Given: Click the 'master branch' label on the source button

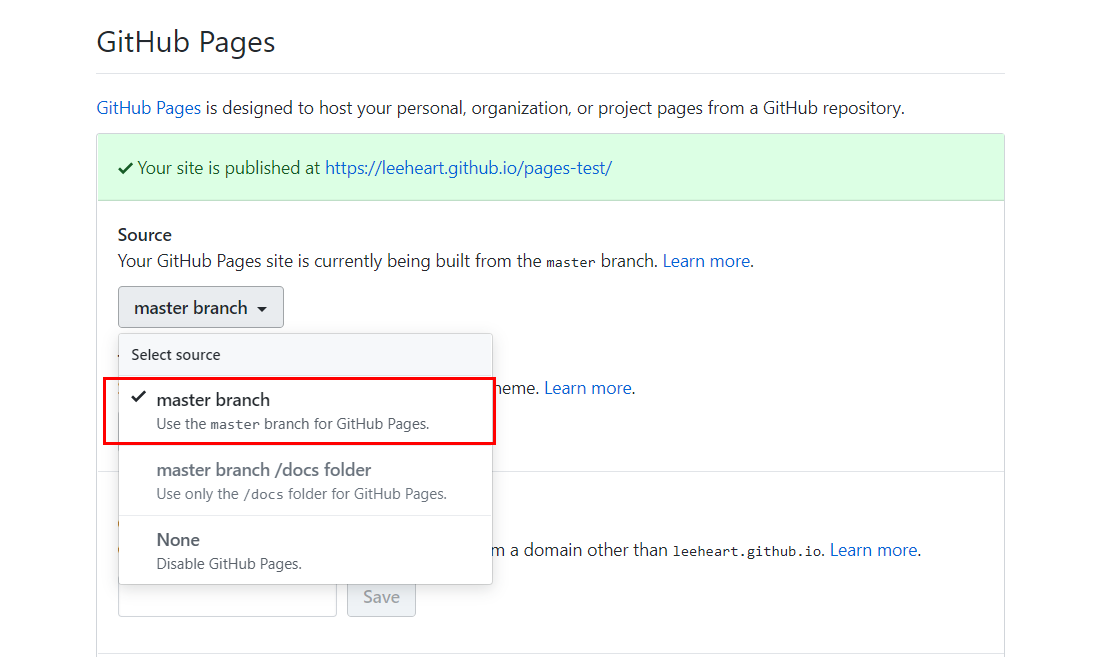Looking at the screenshot, I should 190,308.
